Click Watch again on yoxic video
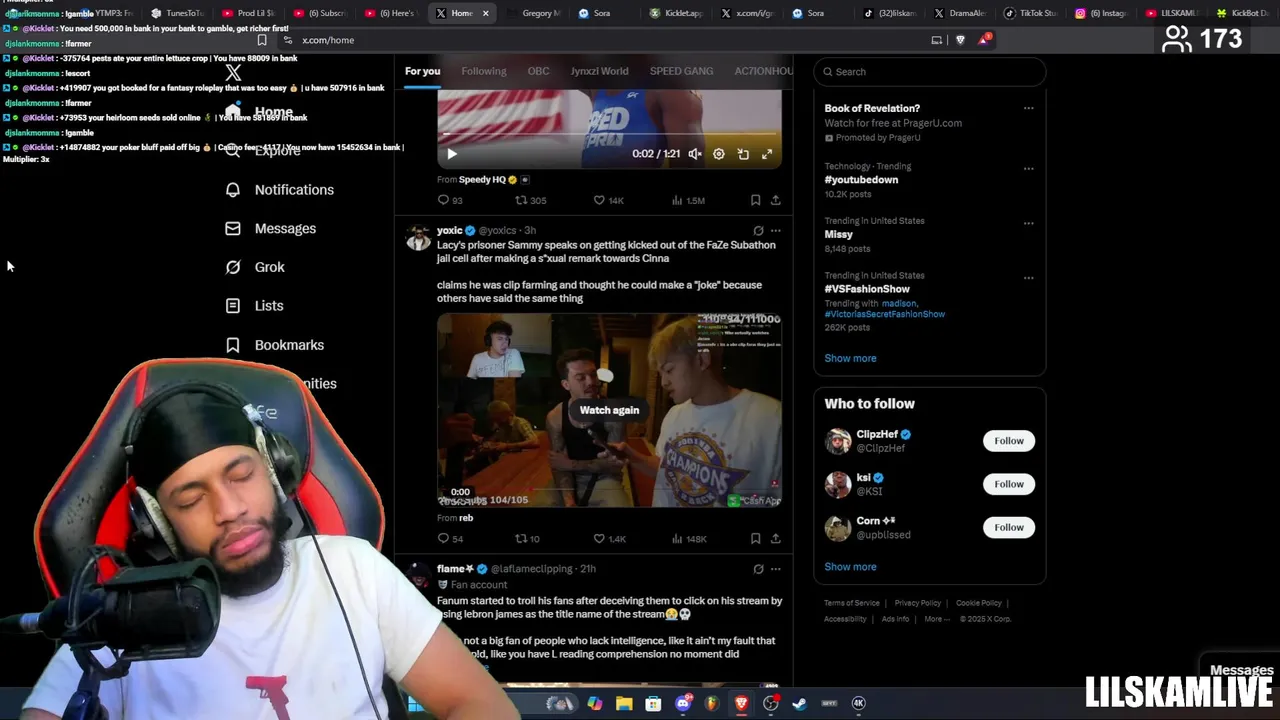The image size is (1280, 720). tap(609, 410)
